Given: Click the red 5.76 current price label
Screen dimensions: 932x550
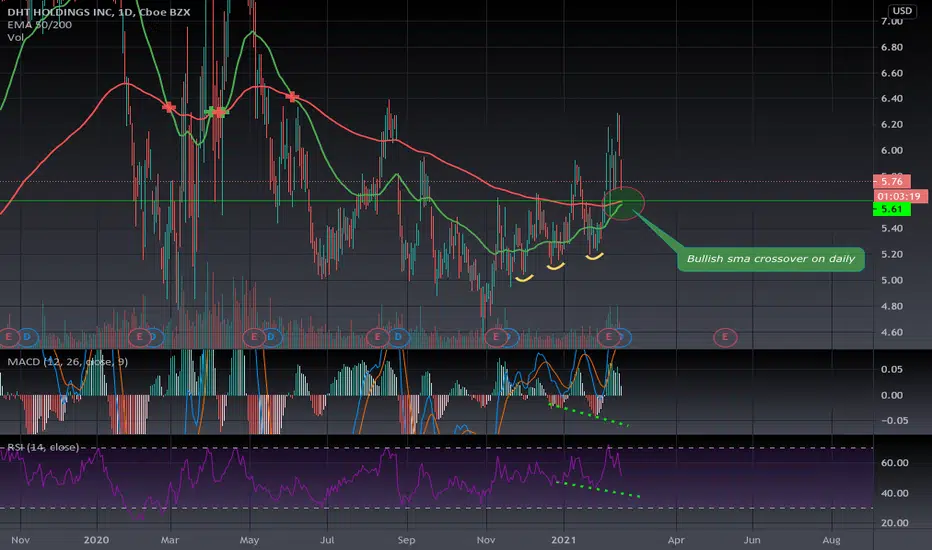Looking at the screenshot, I should click(x=891, y=181).
